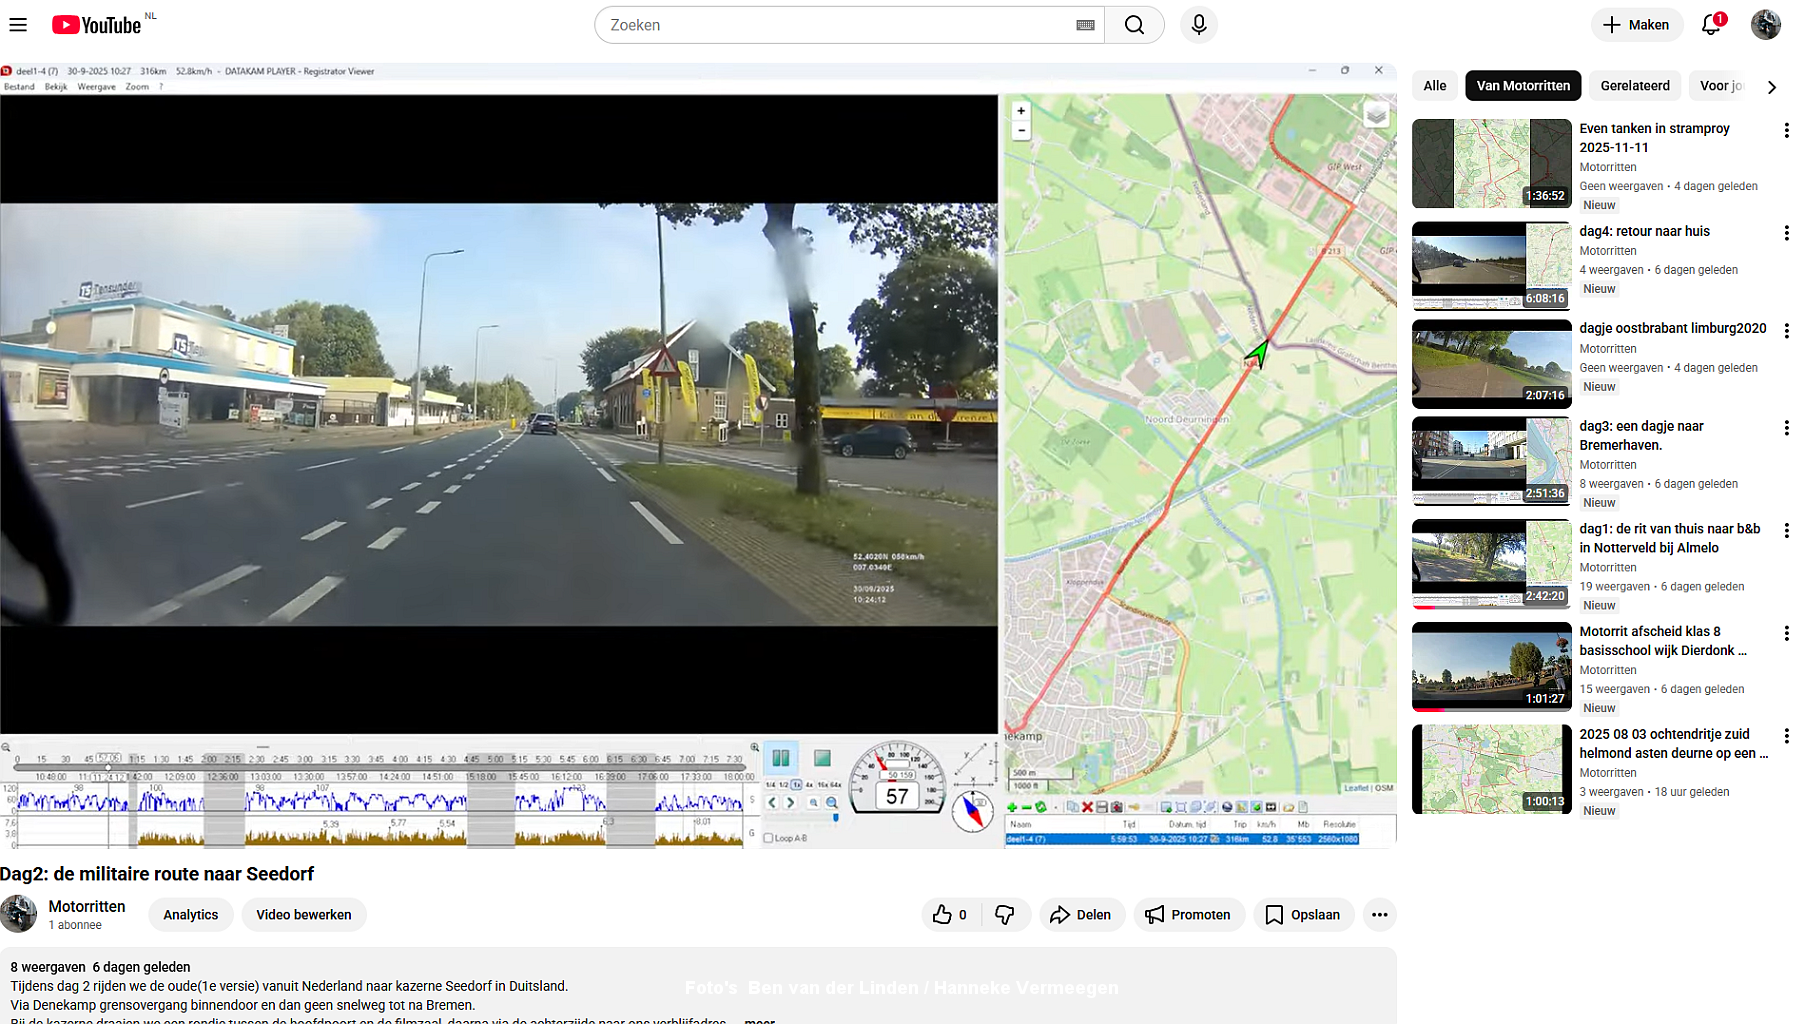Open options for 'Even tanken in stramproy' video

pyautogui.click(x=1786, y=131)
